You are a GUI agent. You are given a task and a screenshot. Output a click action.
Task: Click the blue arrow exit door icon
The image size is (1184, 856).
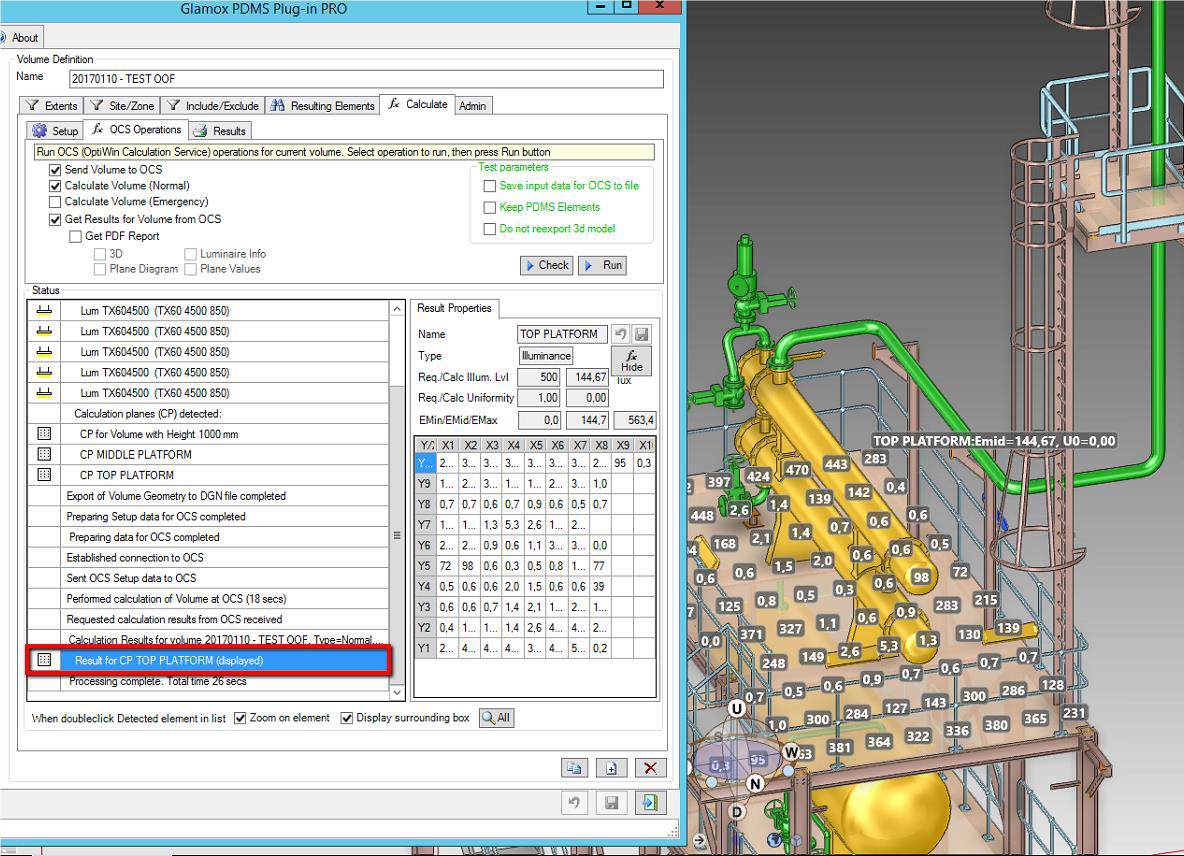pos(650,802)
